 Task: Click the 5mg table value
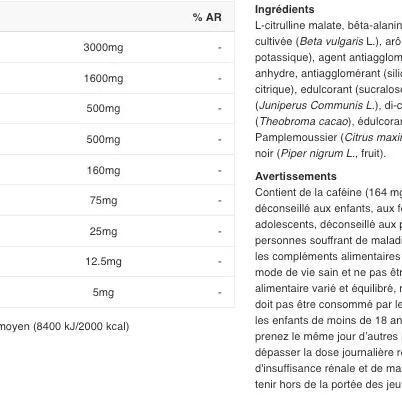103,293
